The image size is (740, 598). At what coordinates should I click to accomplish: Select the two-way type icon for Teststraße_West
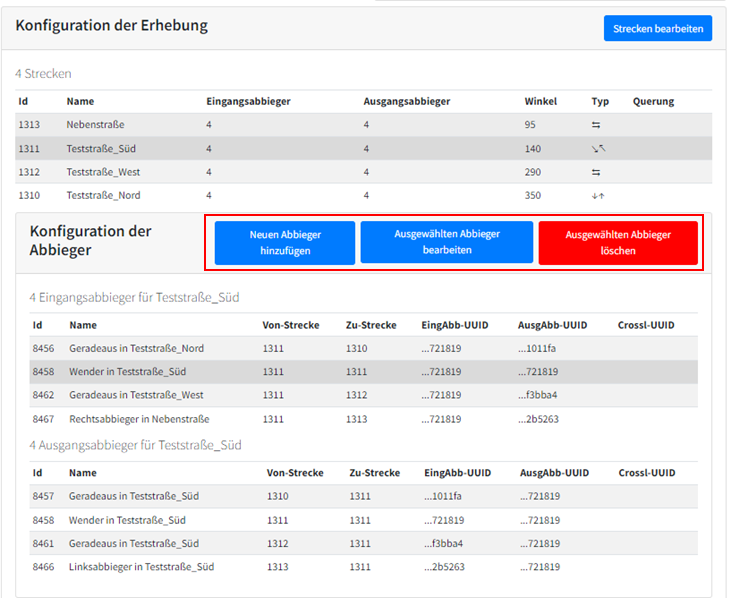[596, 172]
